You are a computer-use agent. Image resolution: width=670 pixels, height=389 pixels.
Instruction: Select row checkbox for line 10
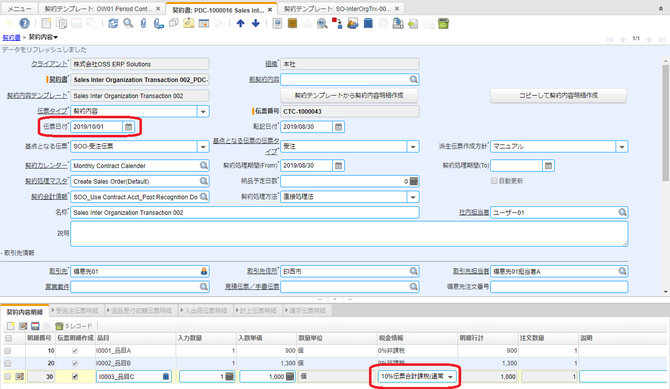(x=8, y=351)
